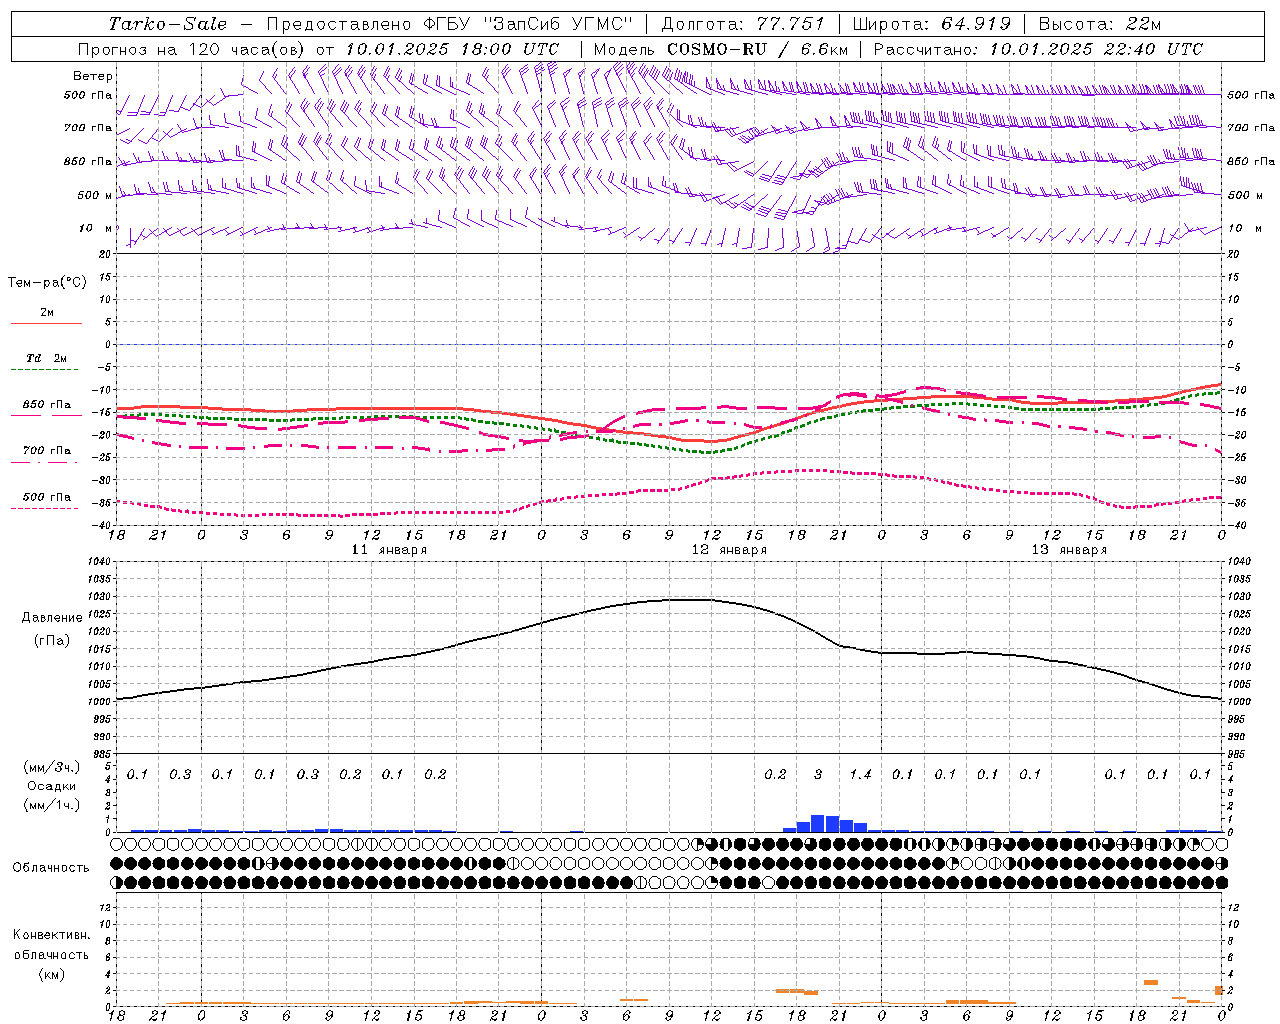This screenshot has height=1024, width=1280.
Task: Click the 'Давление' pressure panel label
Action: (x=52, y=618)
